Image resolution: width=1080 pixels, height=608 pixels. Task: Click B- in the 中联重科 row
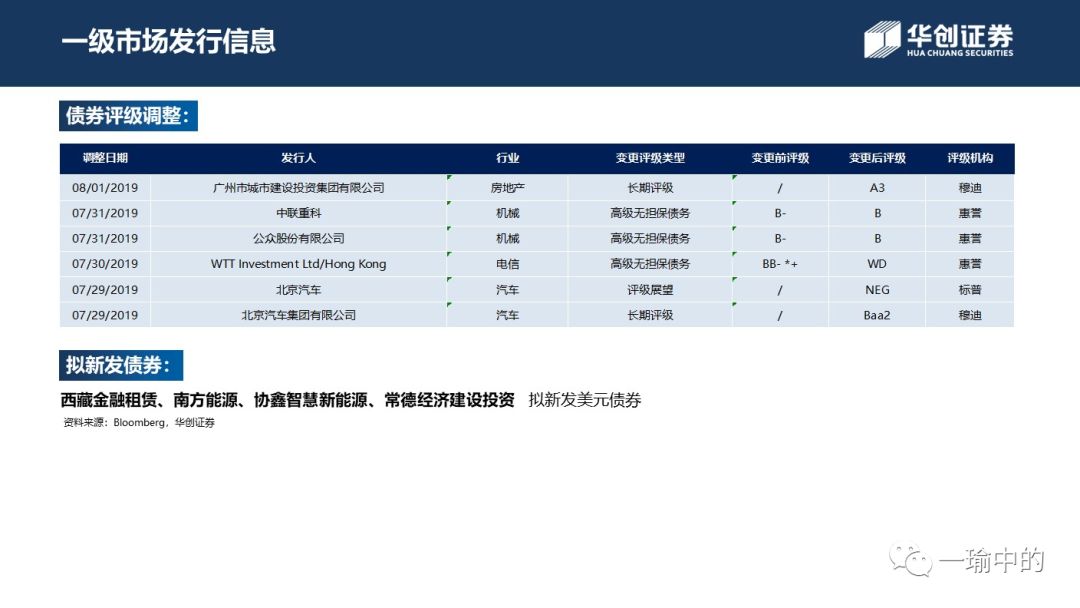pyautogui.click(x=780, y=213)
